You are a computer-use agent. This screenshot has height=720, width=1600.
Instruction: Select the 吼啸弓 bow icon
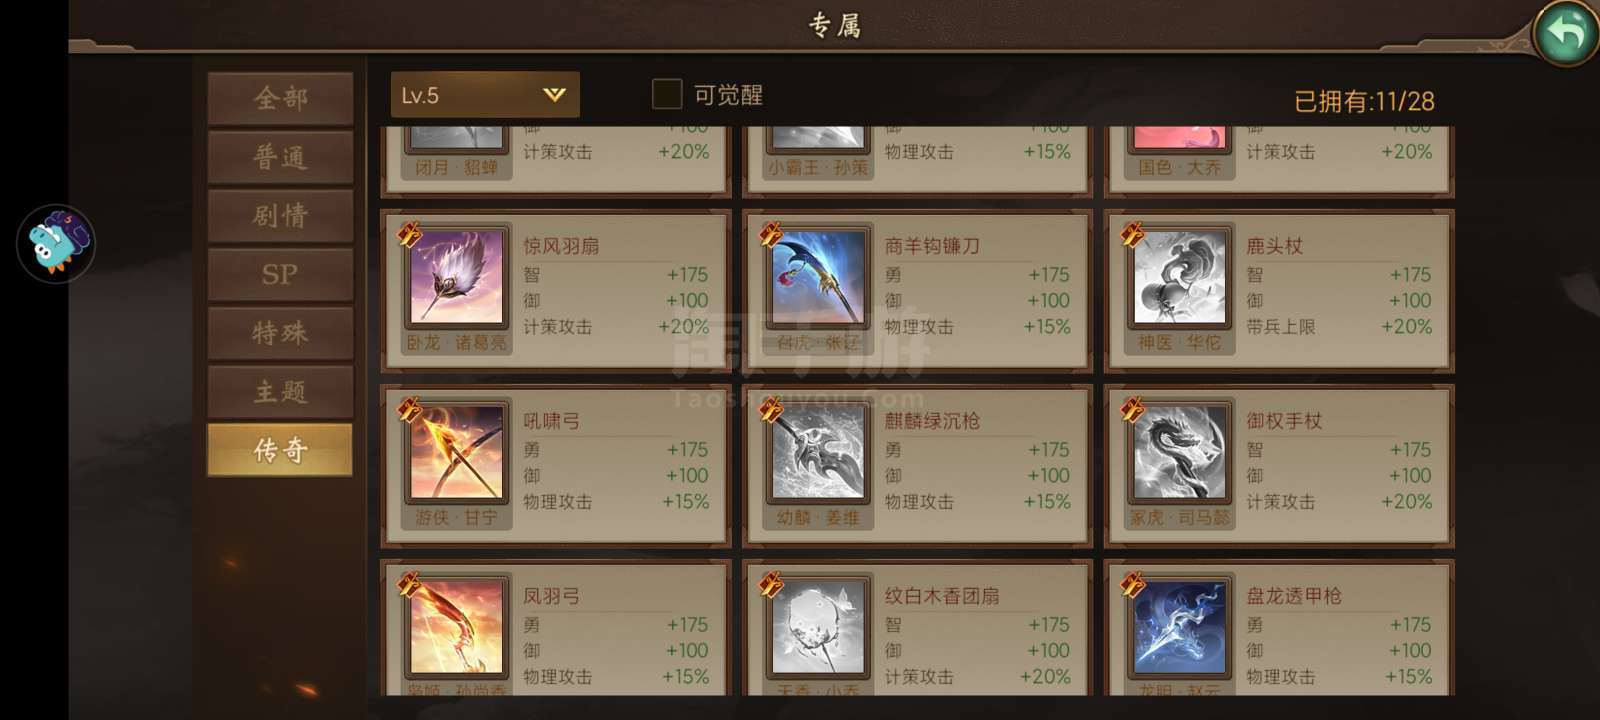tap(456, 452)
